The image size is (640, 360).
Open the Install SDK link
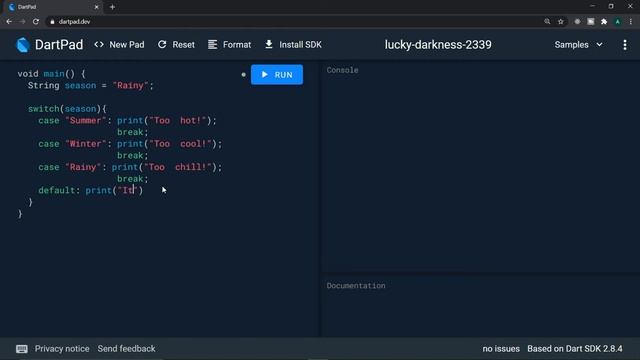coord(293,44)
